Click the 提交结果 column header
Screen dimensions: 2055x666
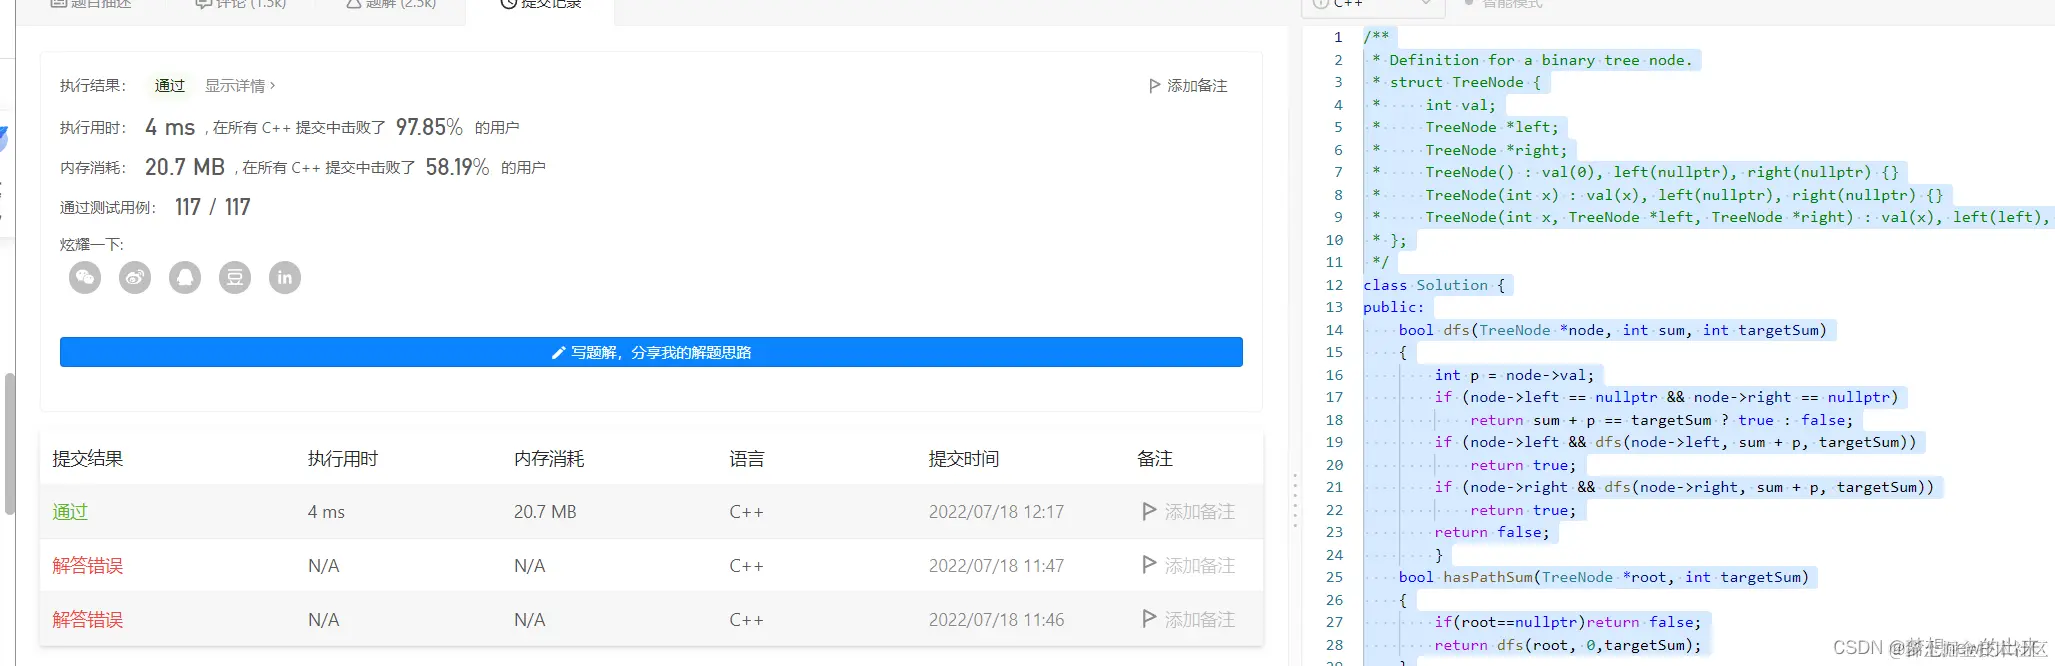(88, 459)
